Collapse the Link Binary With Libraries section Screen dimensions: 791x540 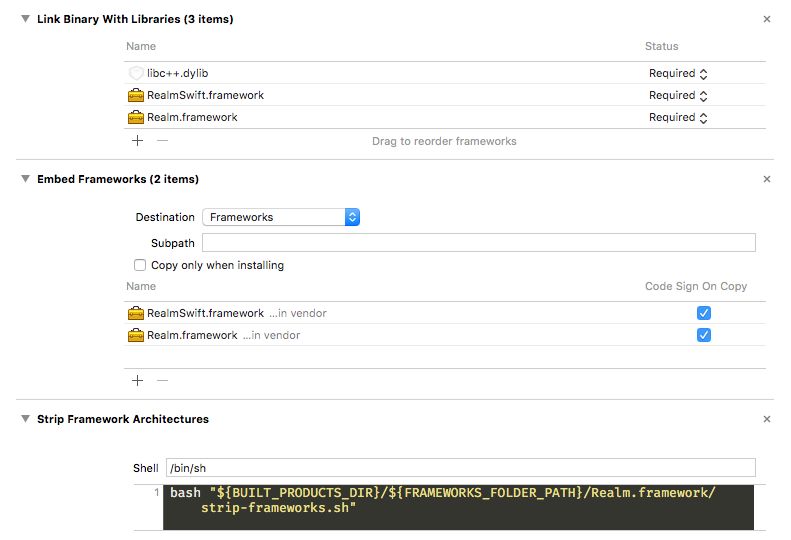25,19
